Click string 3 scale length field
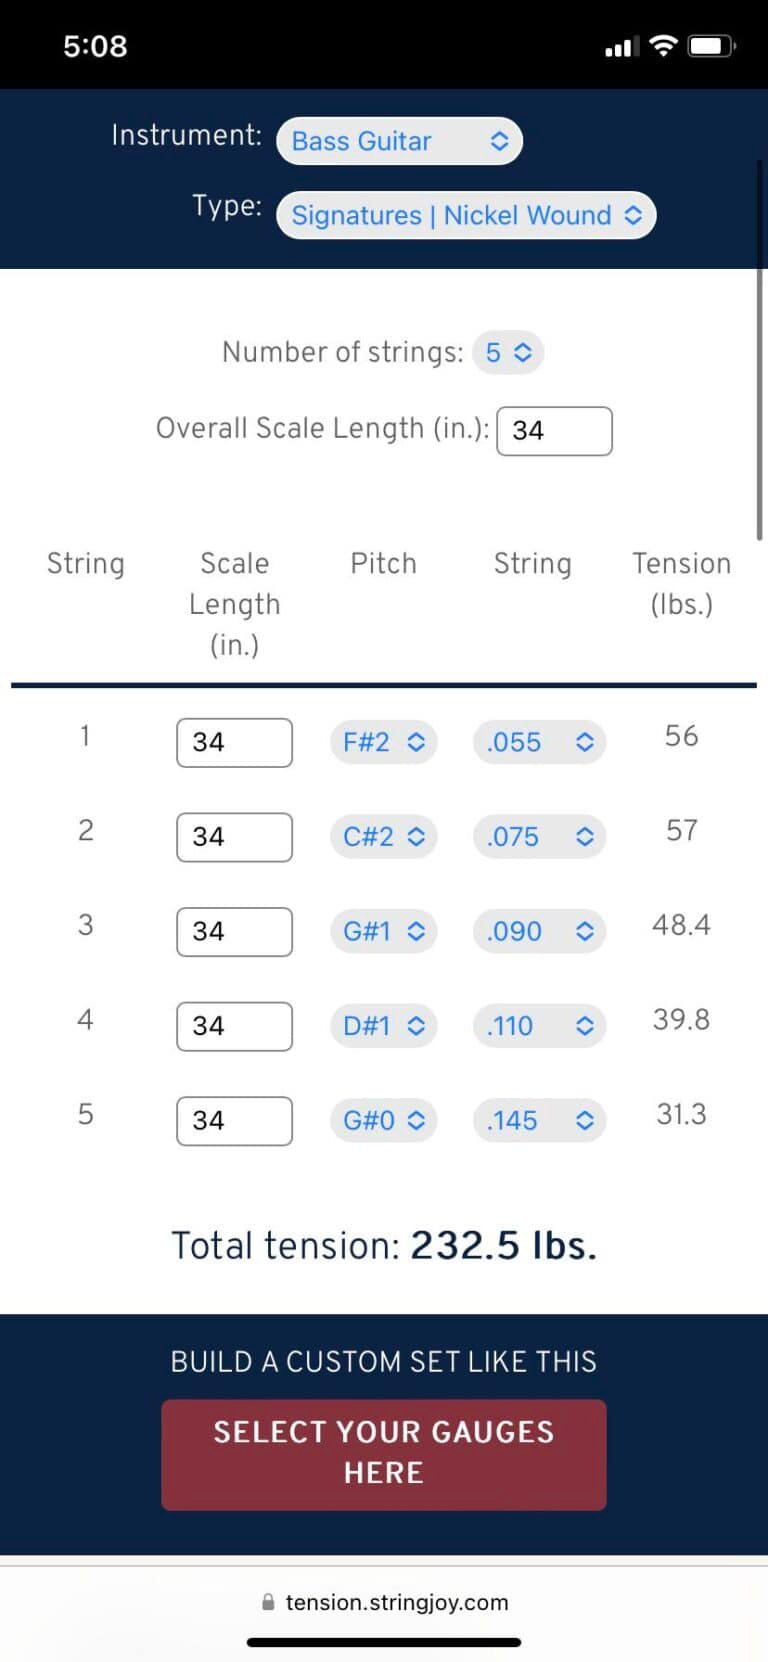 point(234,931)
